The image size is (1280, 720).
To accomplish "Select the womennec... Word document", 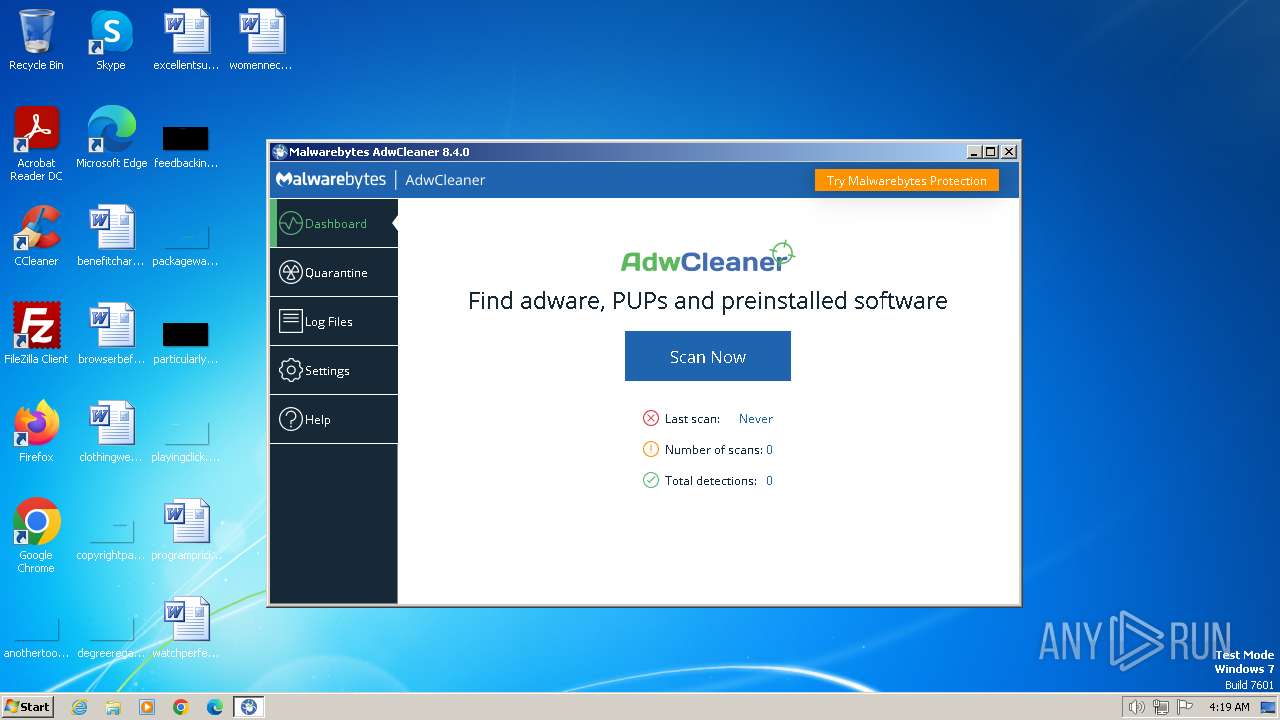I will [261, 40].
